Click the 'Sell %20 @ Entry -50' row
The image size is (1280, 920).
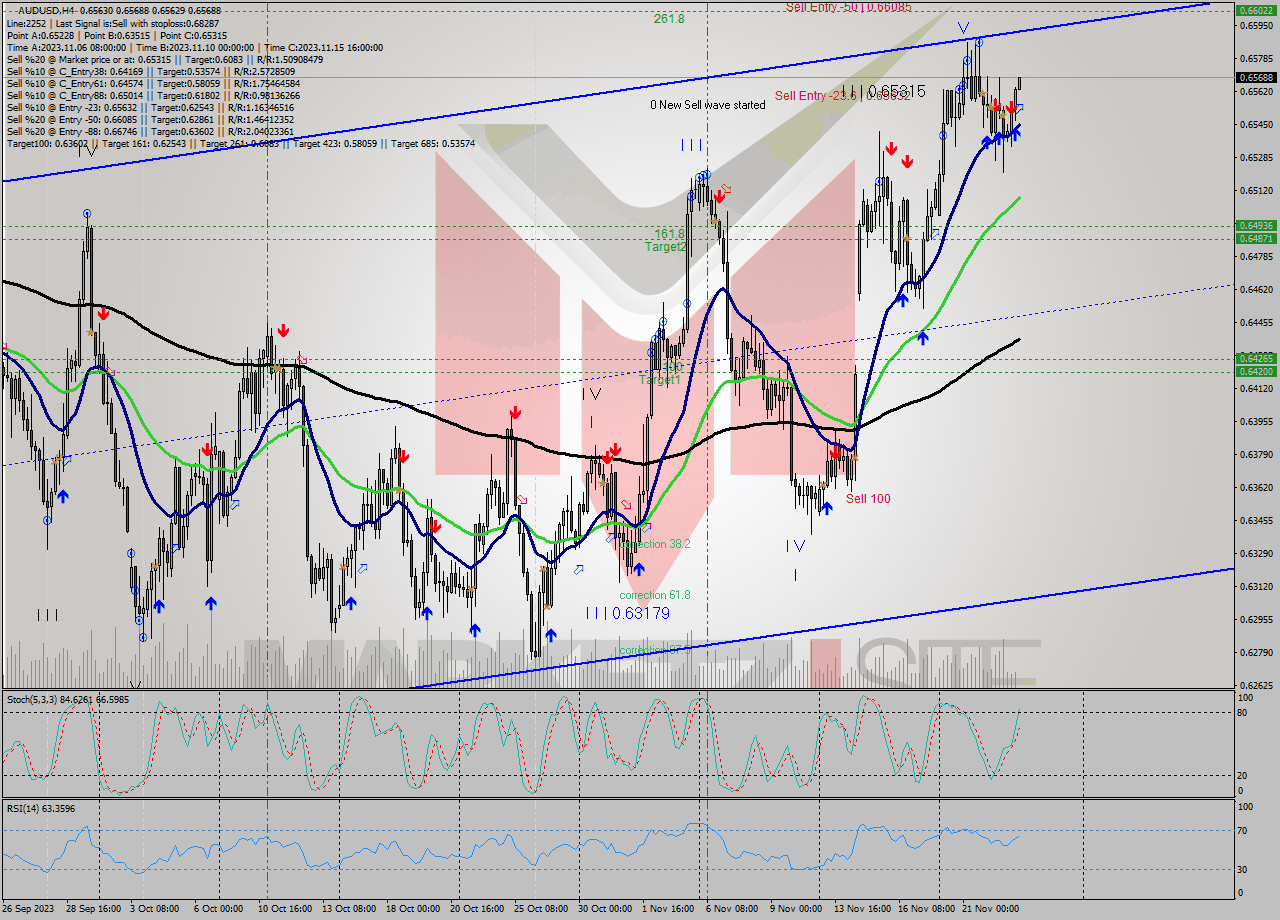pyautogui.click(x=152, y=119)
